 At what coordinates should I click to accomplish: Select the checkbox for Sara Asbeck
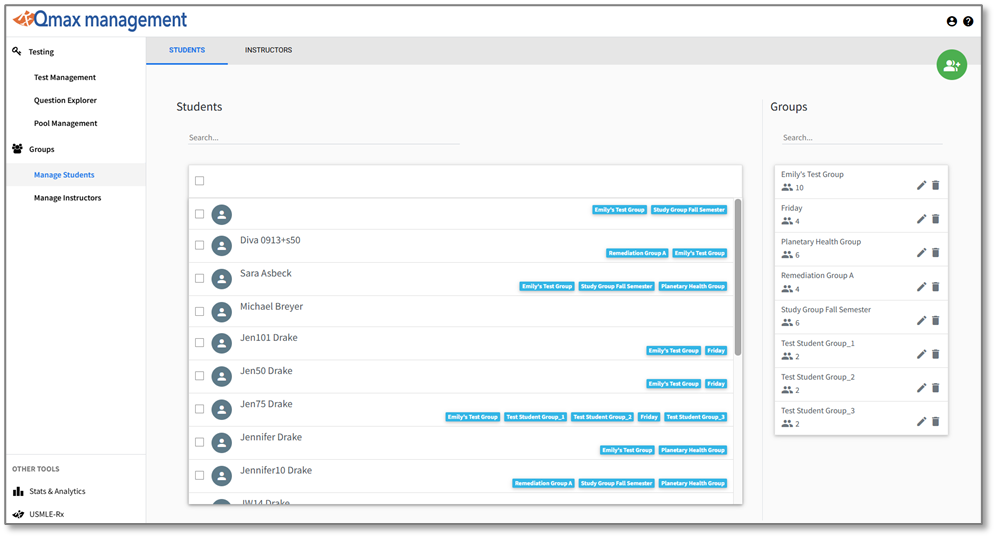(200, 278)
